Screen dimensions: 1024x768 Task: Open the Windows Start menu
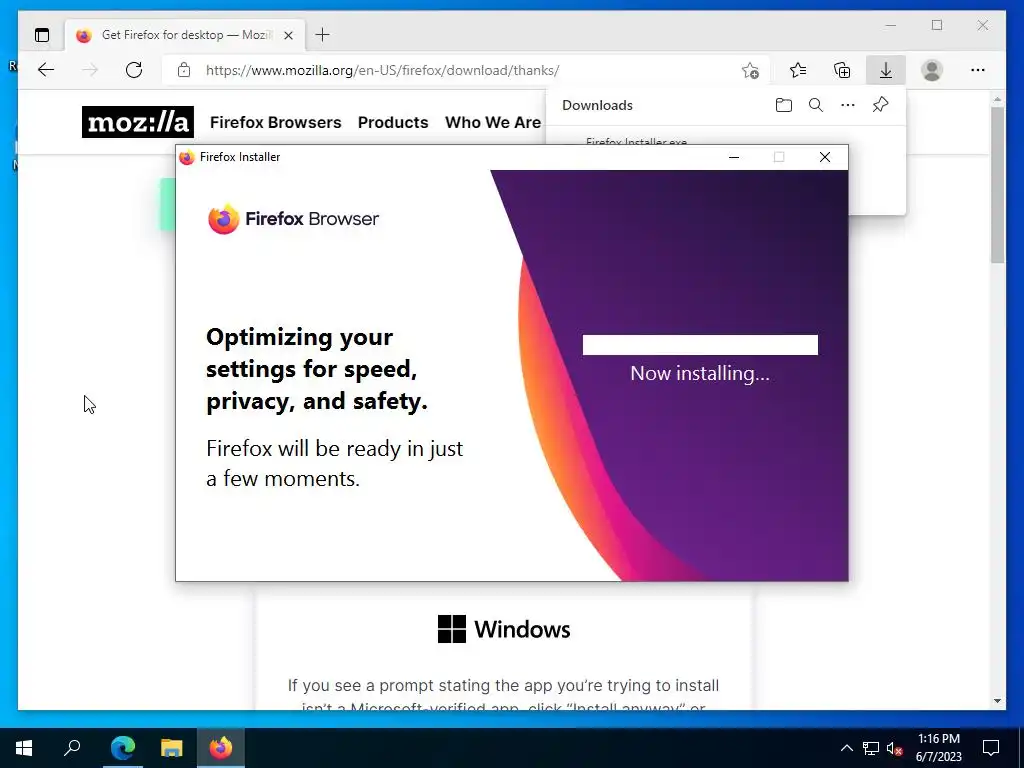(24, 748)
